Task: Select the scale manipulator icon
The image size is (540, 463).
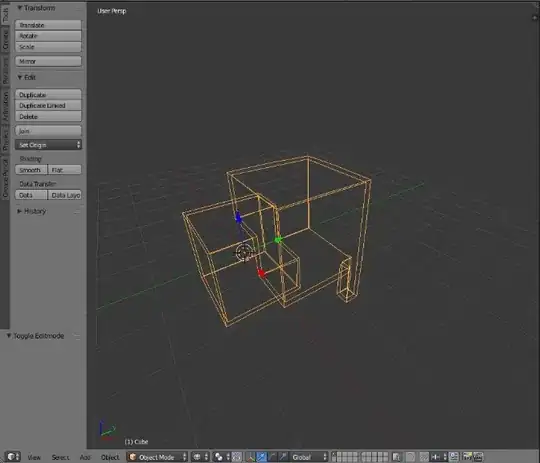Action: [283, 457]
